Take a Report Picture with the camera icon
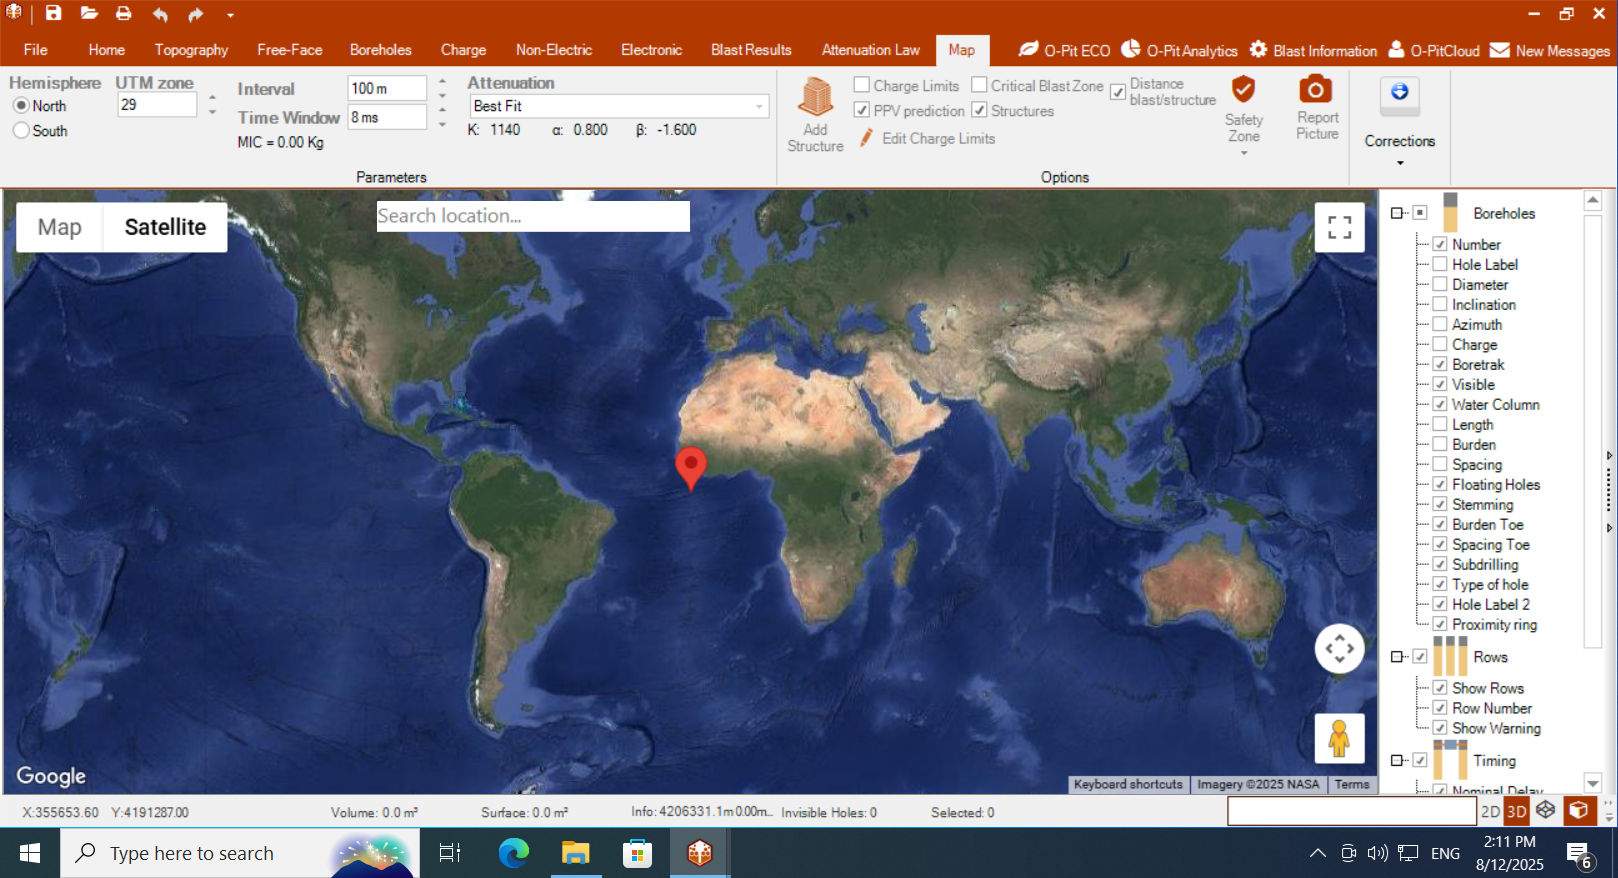 pyautogui.click(x=1316, y=90)
